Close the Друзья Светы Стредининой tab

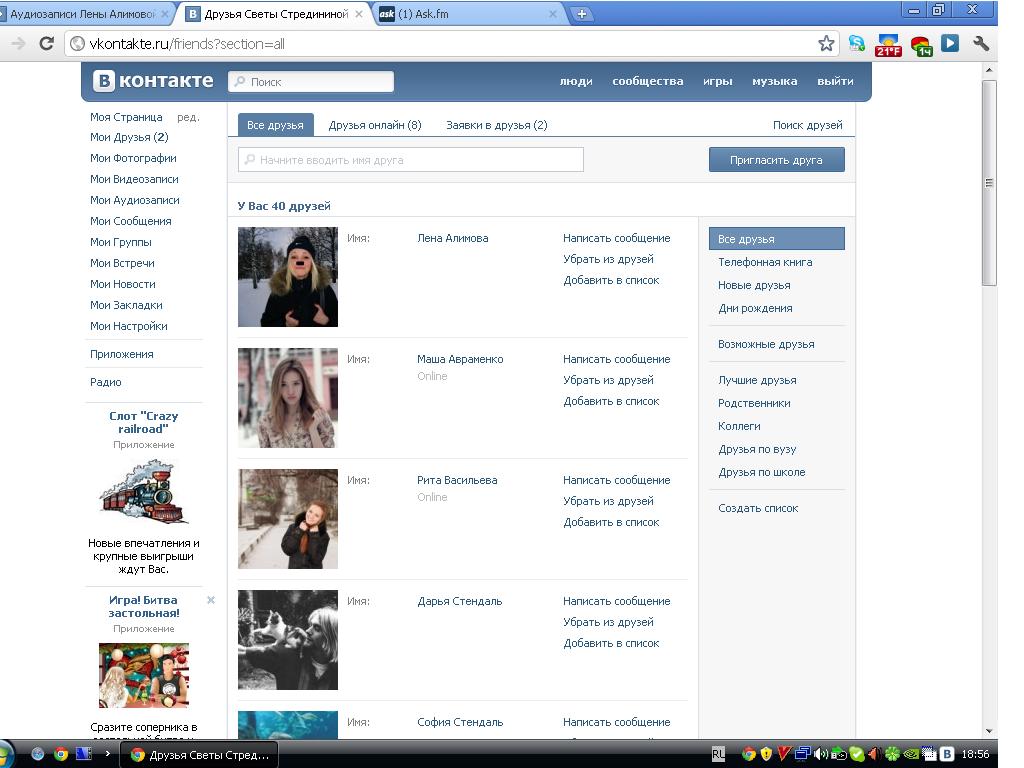click(359, 14)
